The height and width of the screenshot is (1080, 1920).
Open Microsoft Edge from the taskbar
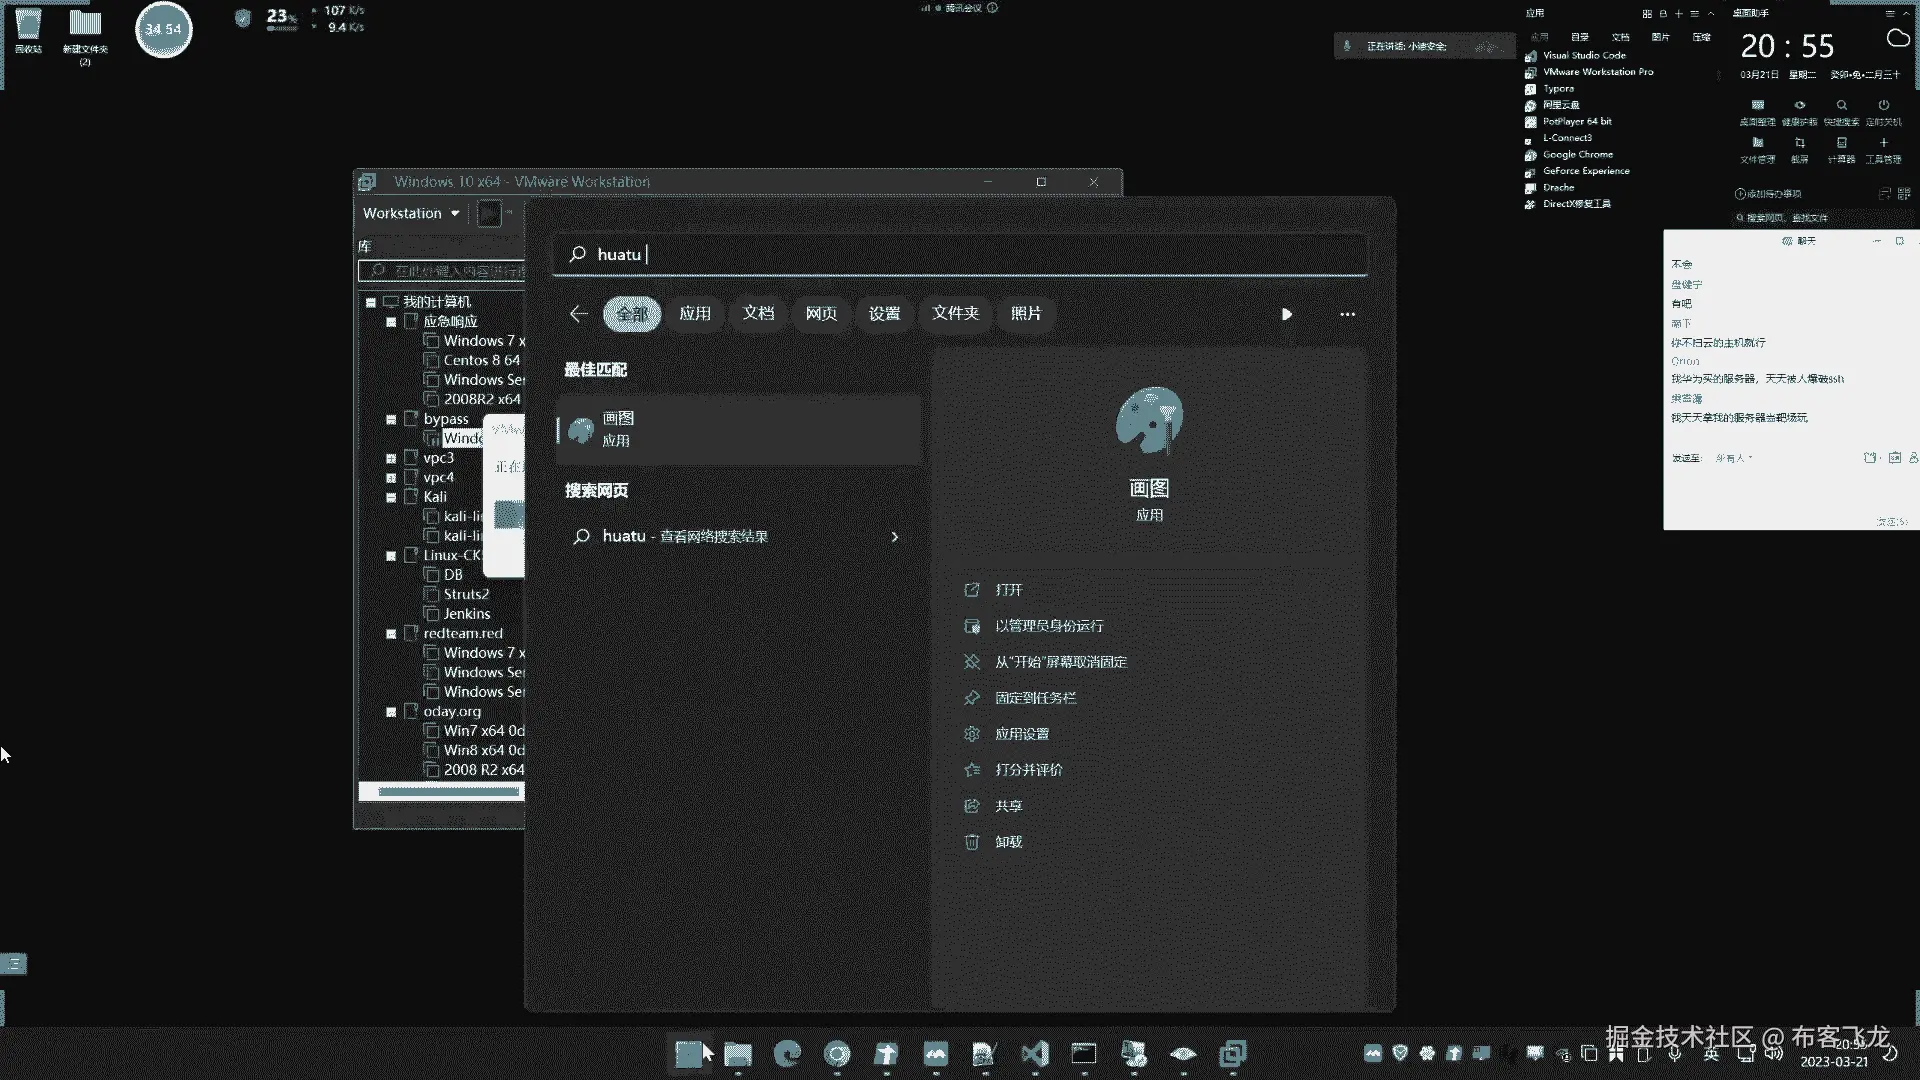[788, 1053]
